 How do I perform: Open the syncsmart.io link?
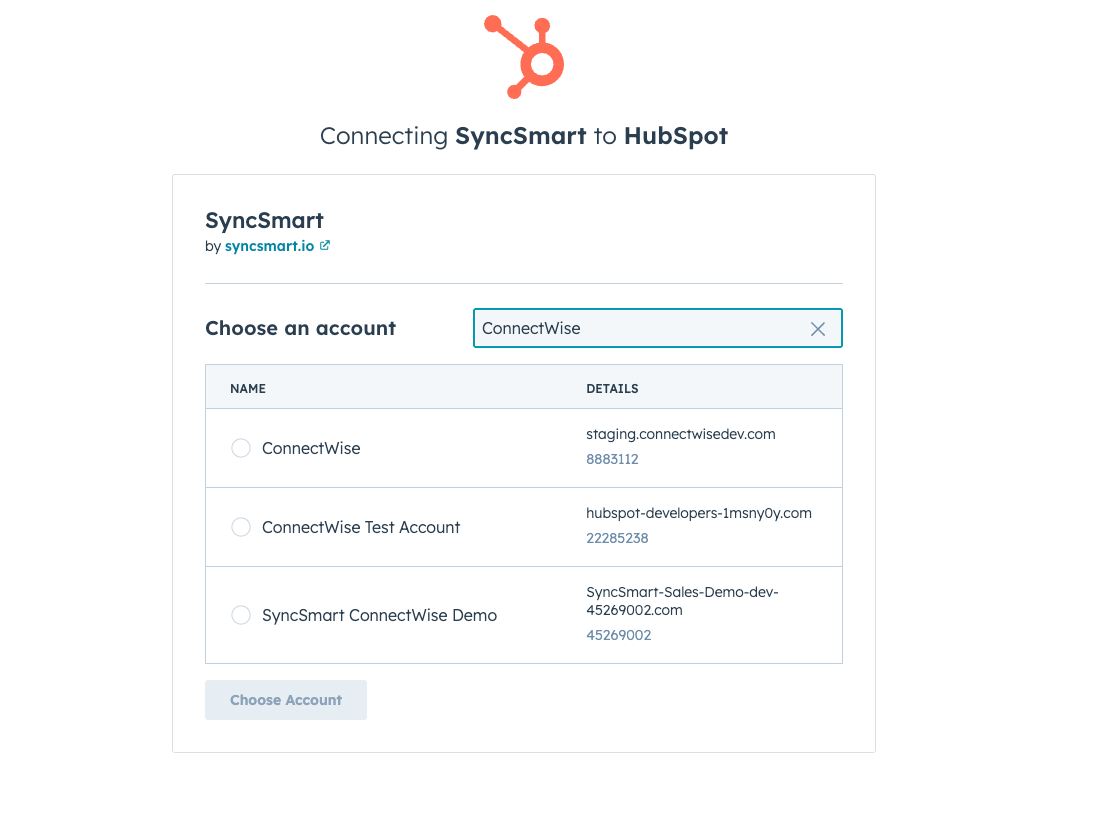(269, 246)
